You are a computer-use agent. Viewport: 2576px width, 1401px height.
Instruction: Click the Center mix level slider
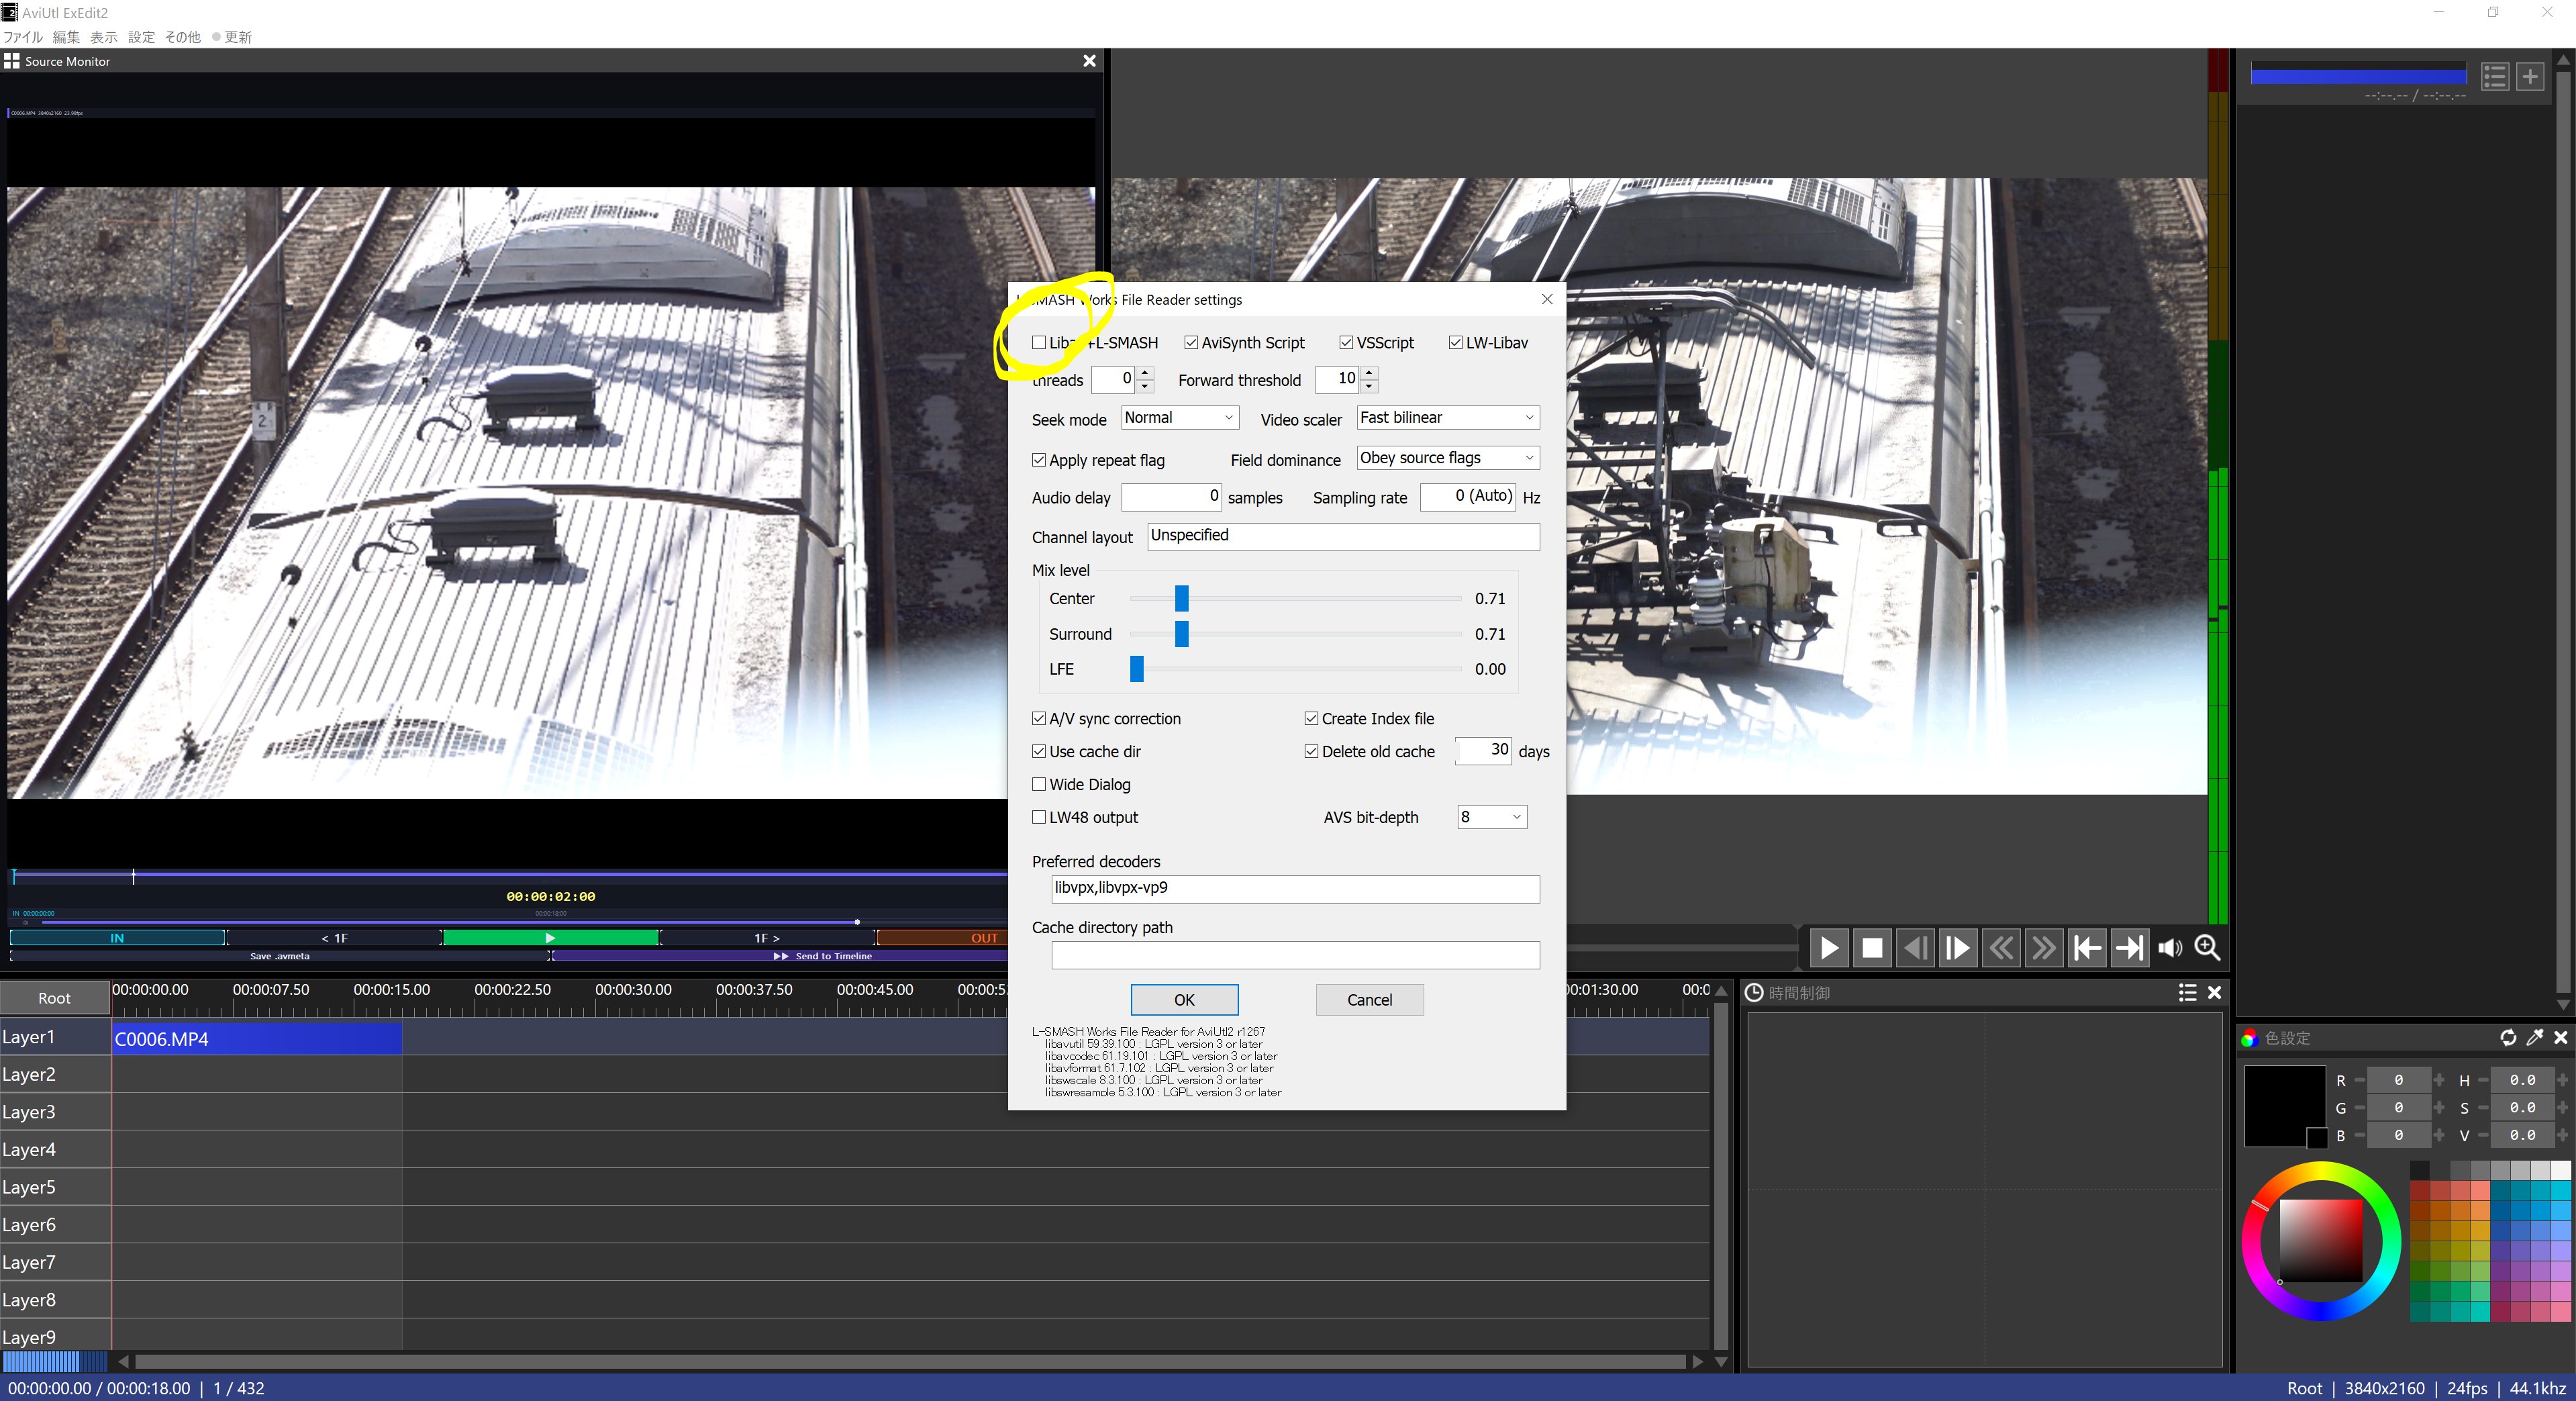click(x=1181, y=598)
